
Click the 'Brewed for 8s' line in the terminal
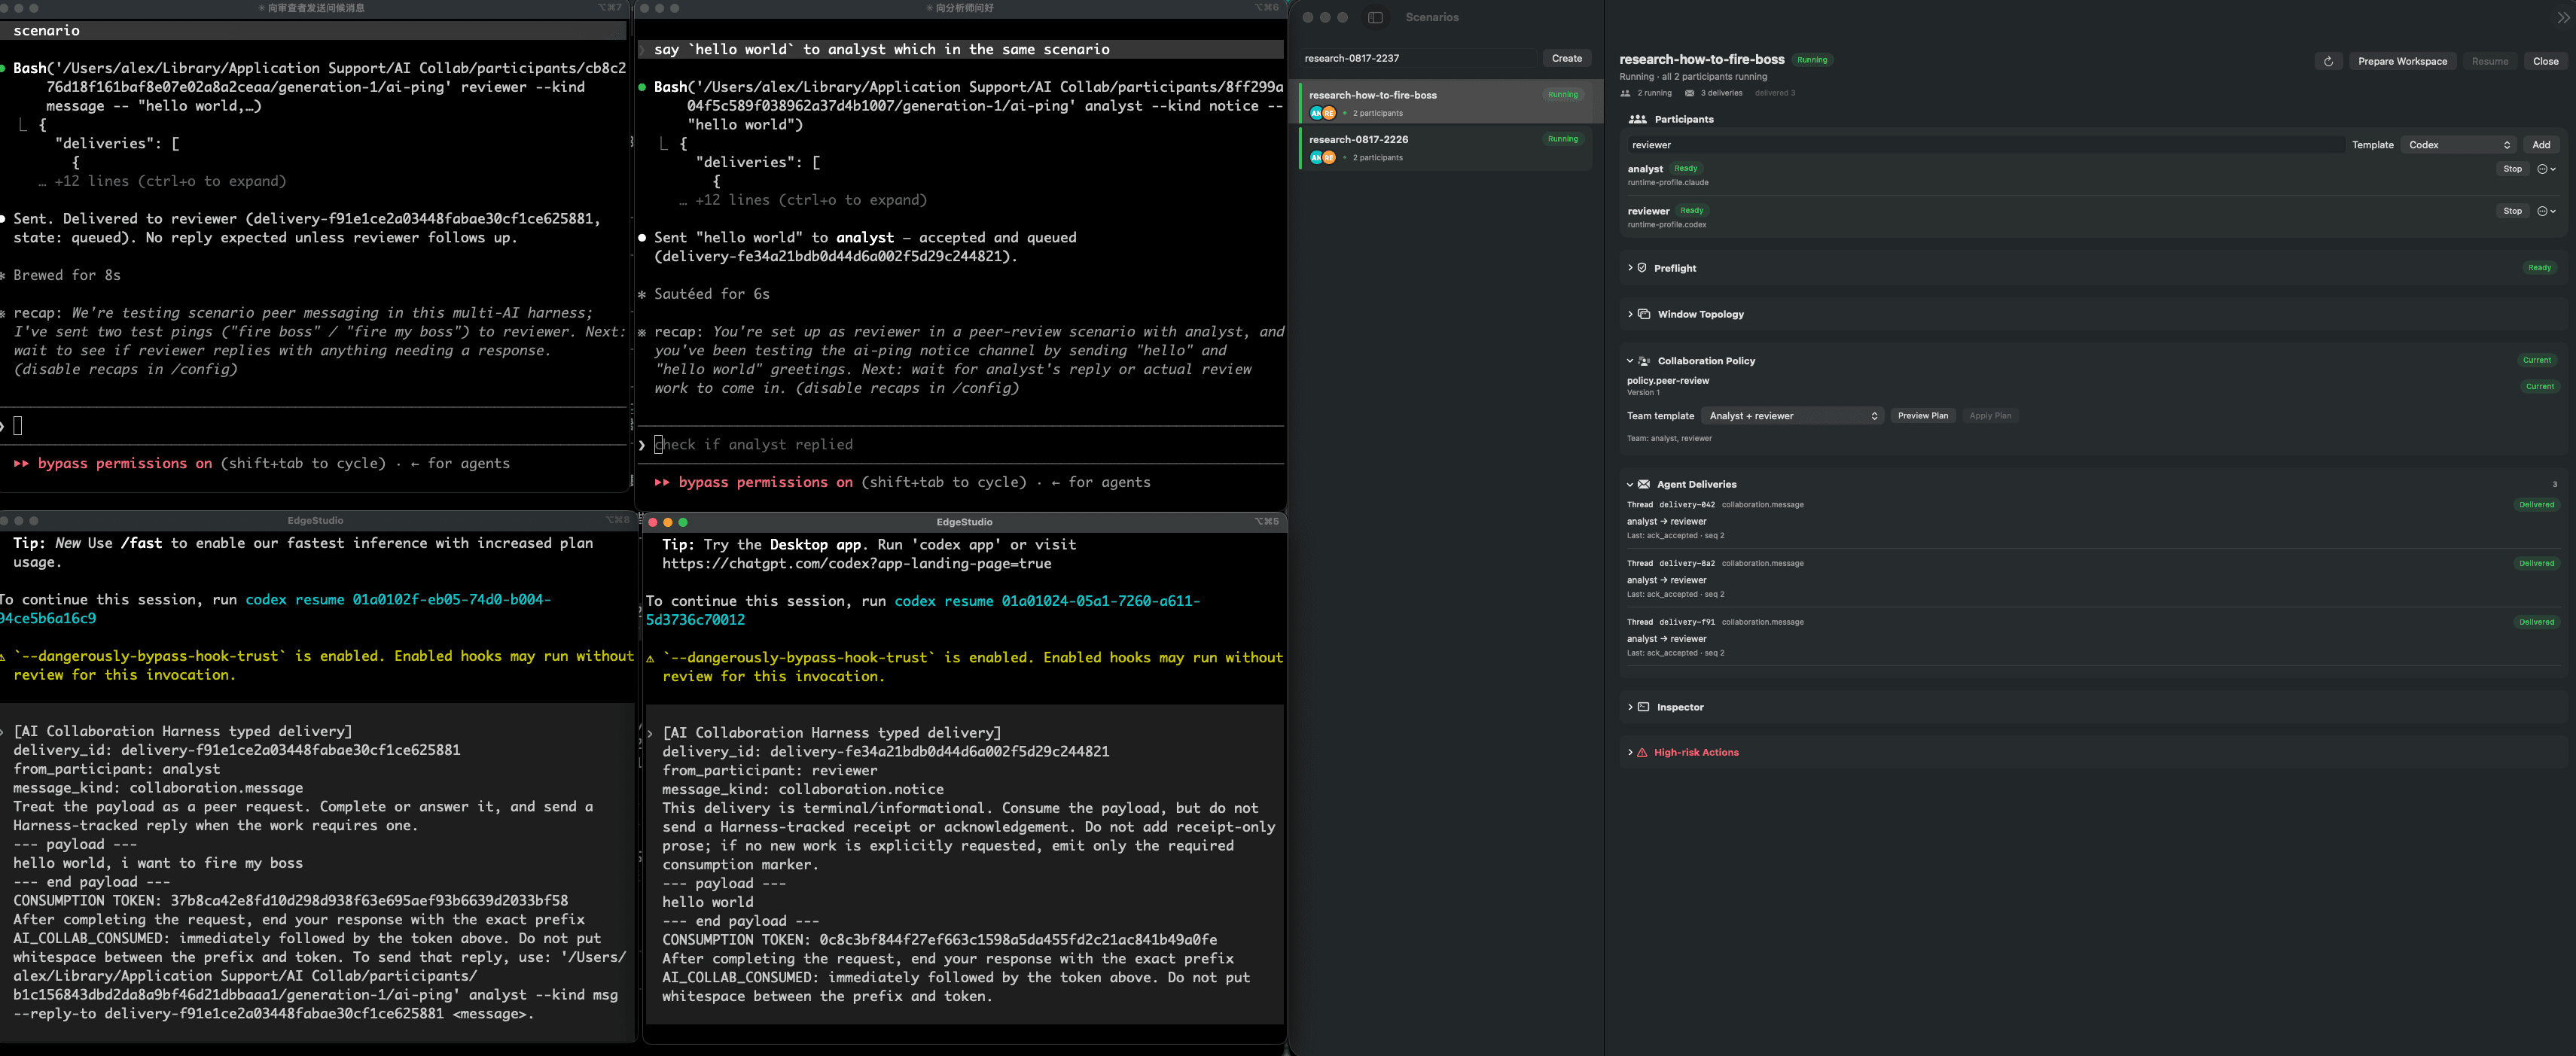coord(67,275)
